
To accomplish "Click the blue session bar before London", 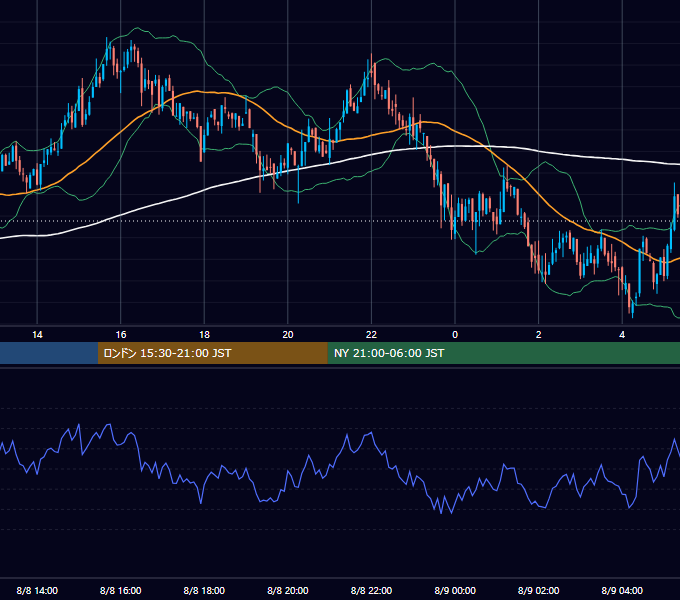I will click(x=49, y=353).
